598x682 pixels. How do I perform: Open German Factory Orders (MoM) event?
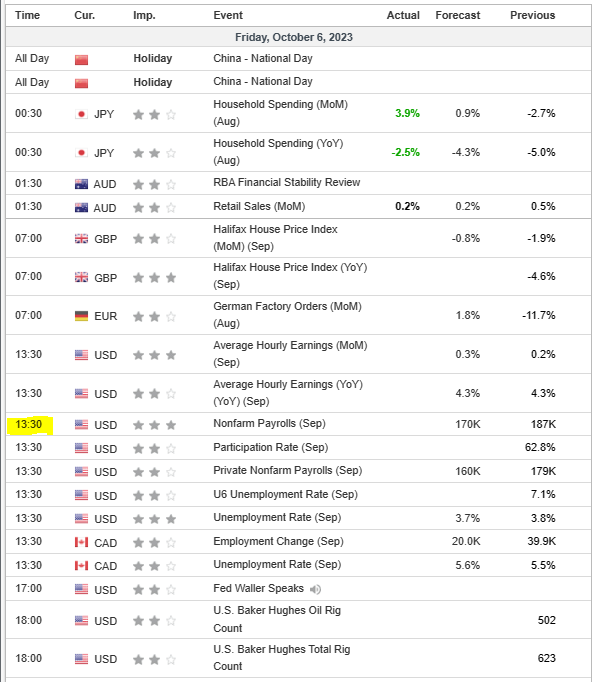click(287, 314)
